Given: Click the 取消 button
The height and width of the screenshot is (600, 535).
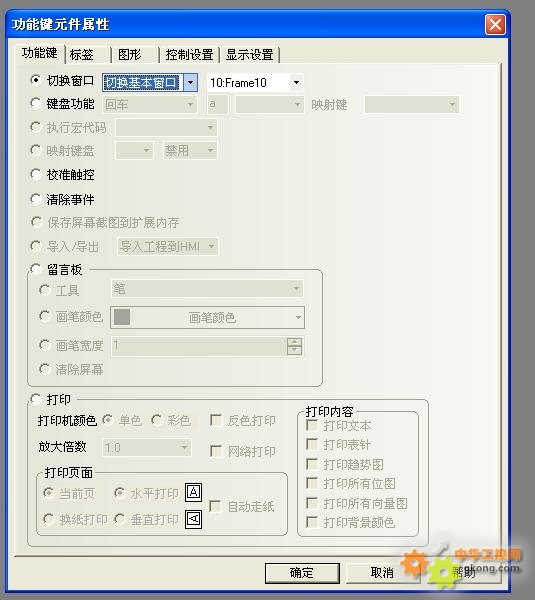Looking at the screenshot, I should tap(382, 572).
